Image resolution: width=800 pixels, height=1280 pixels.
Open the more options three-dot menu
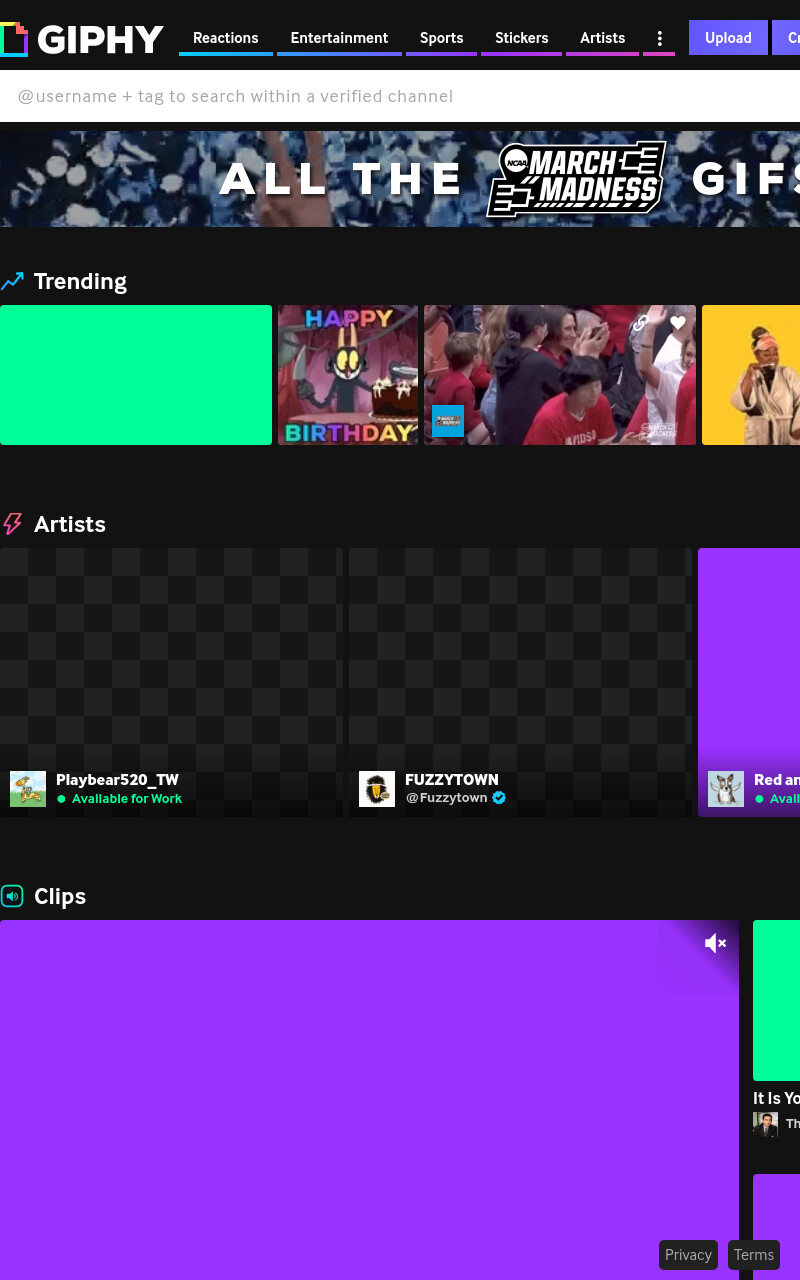pyautogui.click(x=659, y=38)
